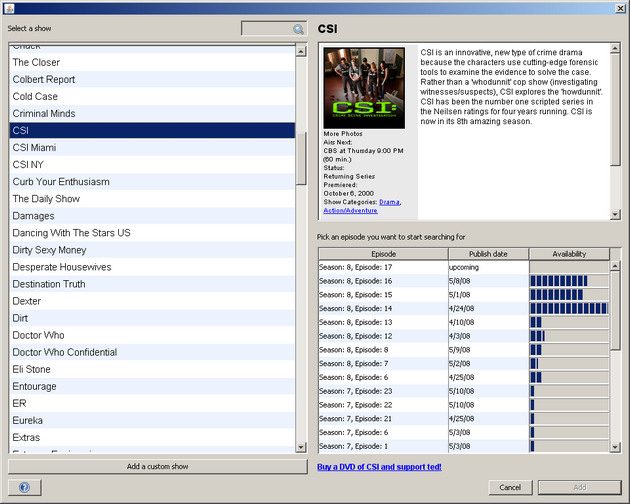
Task: Click episode table scroll up arrow
Action: (615, 266)
